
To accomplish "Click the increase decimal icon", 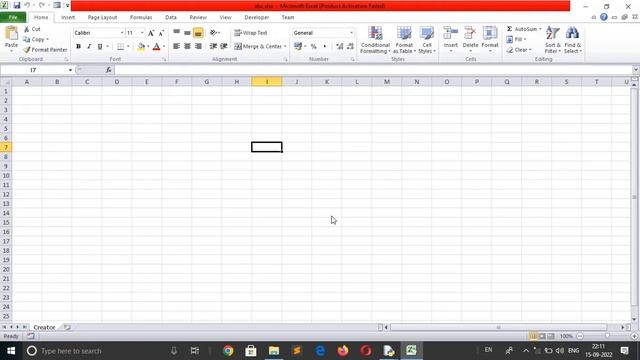I will (x=340, y=47).
